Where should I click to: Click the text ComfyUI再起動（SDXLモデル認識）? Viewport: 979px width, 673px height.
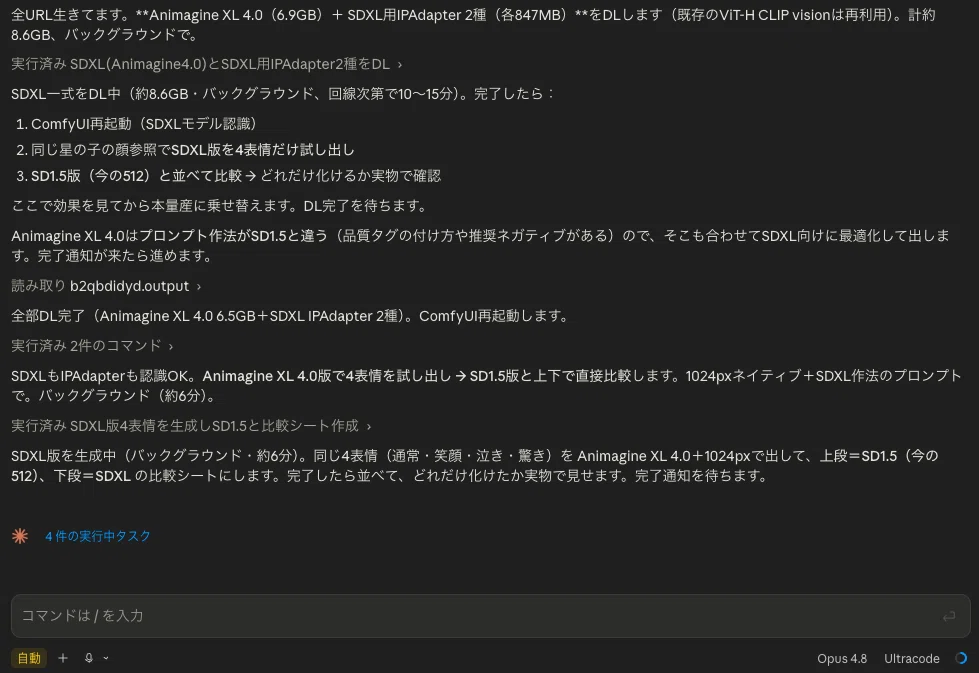[144, 124]
